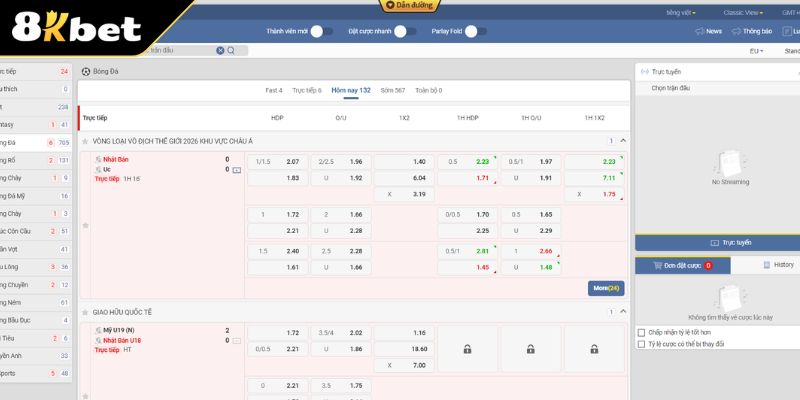Collapse the Giao Hữu Quốc Tế league section

coord(624,312)
